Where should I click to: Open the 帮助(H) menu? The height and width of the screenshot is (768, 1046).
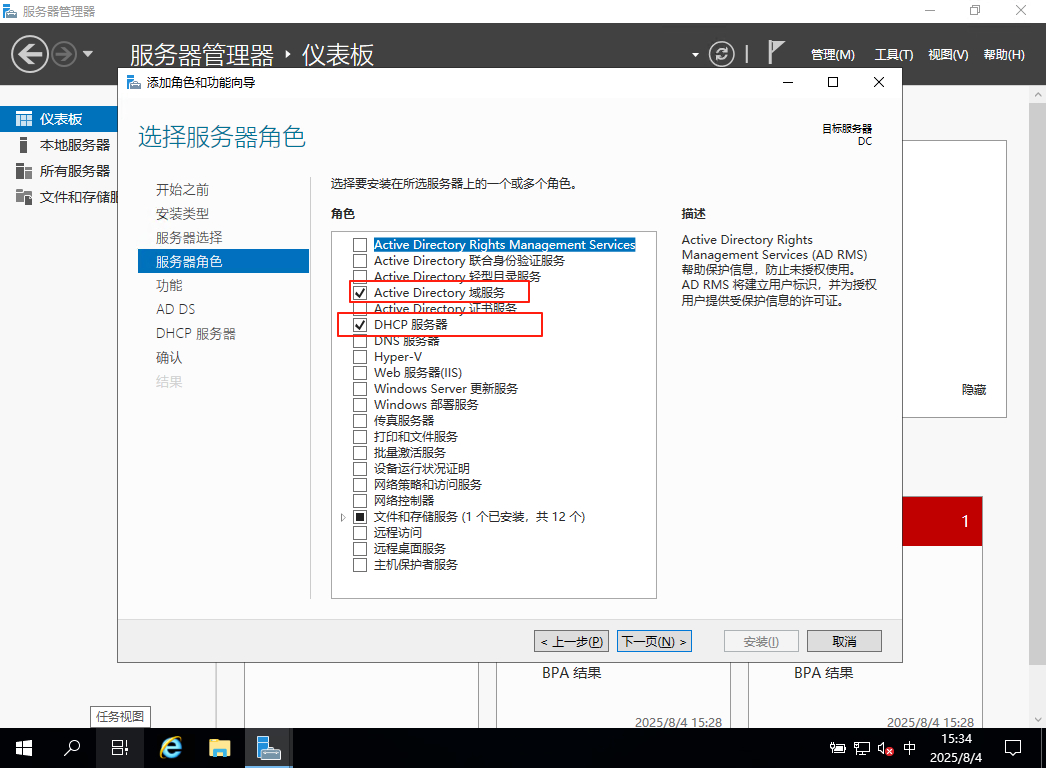point(1004,55)
